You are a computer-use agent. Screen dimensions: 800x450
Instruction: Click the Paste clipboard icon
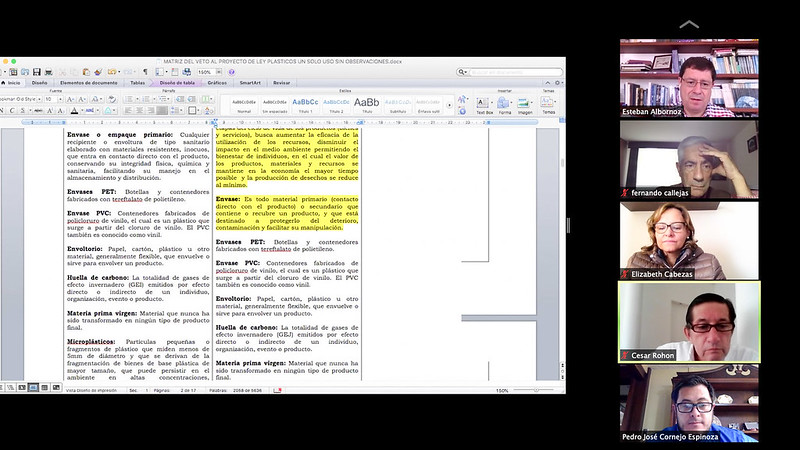pos(86,72)
